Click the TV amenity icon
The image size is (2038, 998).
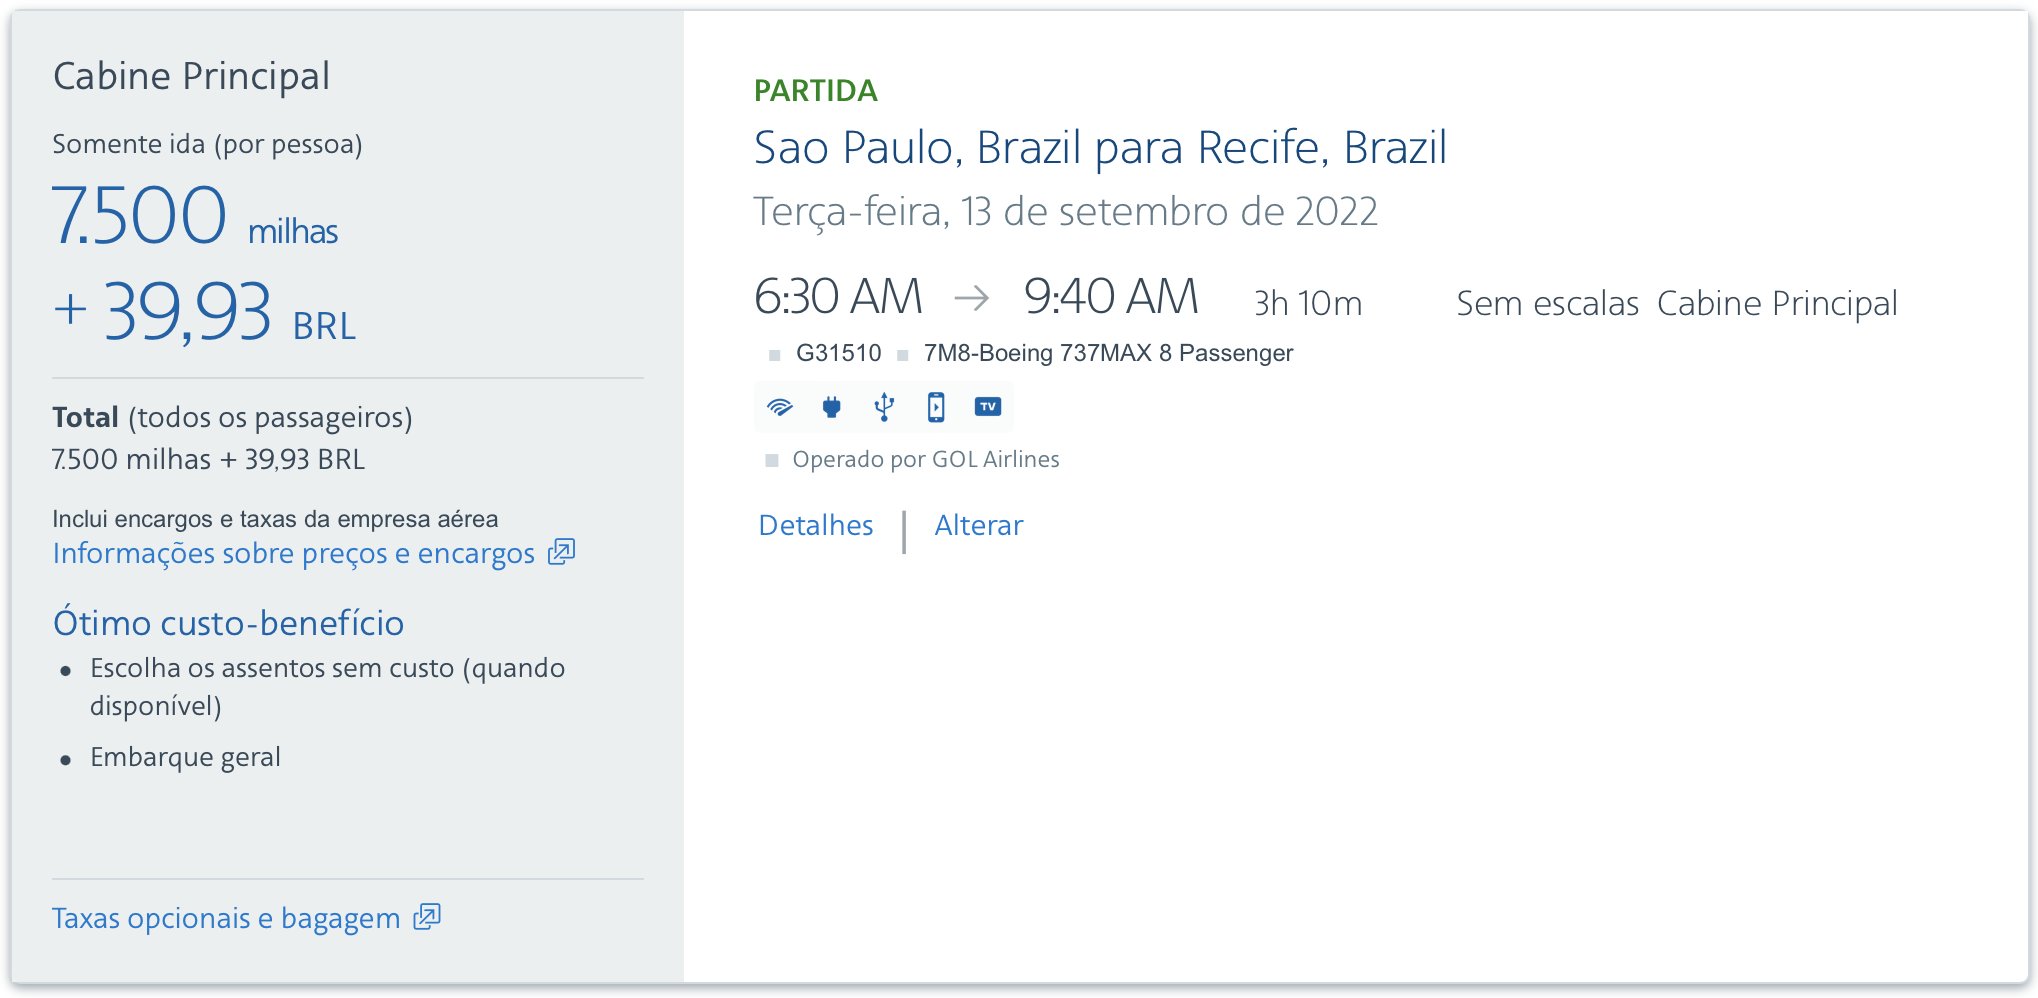coord(988,407)
